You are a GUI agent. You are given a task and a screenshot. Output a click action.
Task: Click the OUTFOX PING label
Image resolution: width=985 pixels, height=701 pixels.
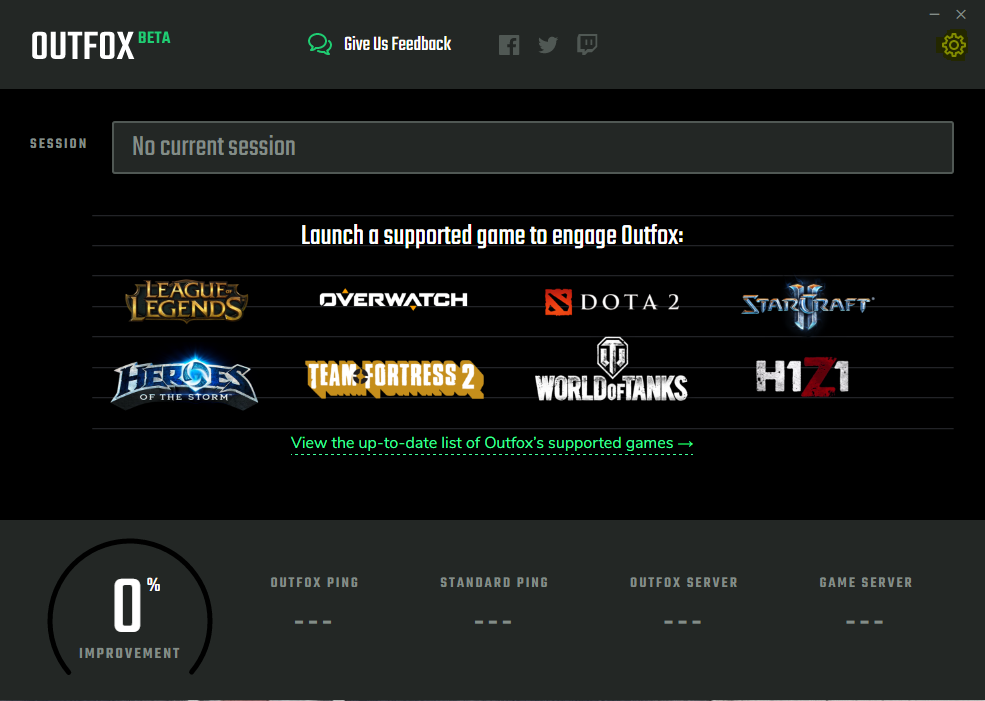(x=315, y=583)
